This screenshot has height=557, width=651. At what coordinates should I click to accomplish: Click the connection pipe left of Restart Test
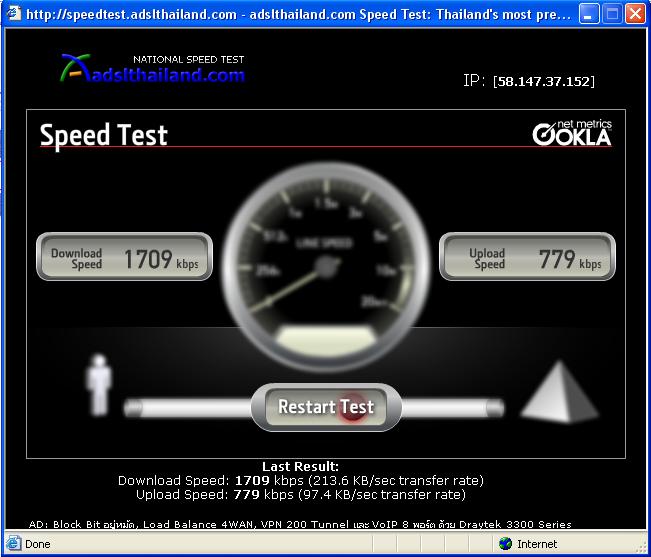coord(189,408)
